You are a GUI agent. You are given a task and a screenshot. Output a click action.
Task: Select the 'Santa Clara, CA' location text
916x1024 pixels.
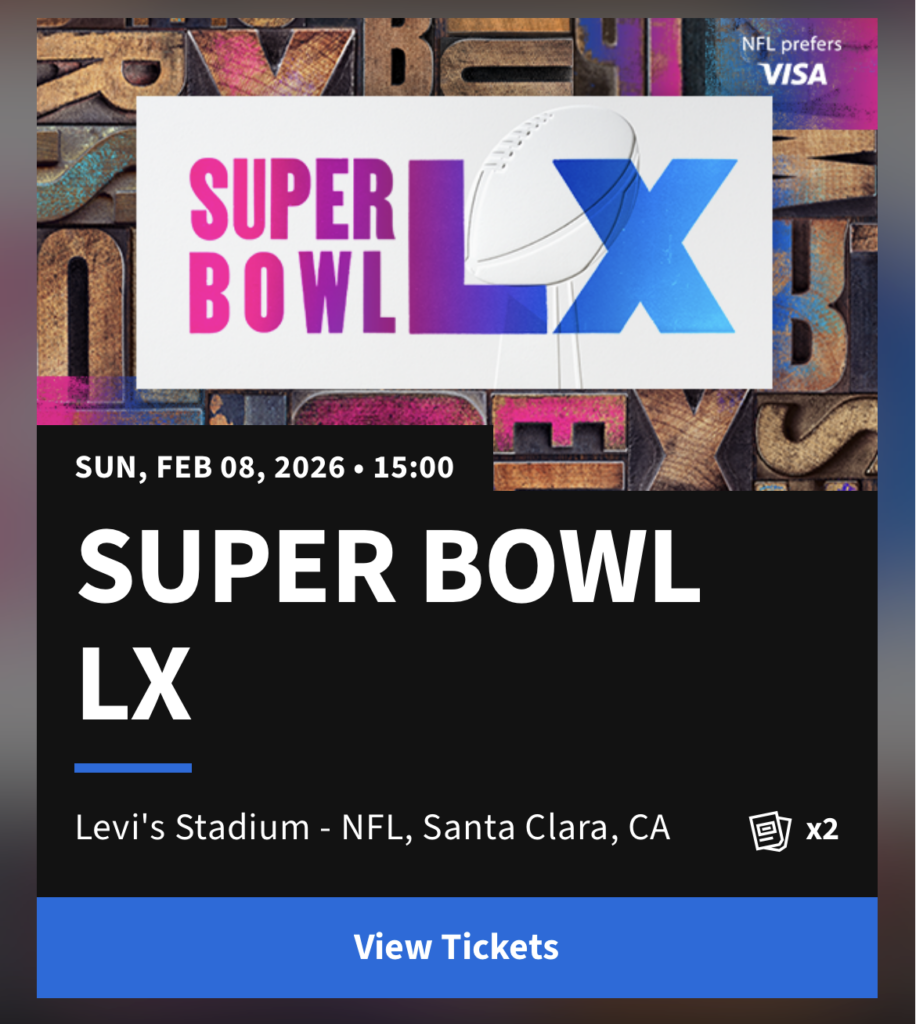tap(546, 828)
